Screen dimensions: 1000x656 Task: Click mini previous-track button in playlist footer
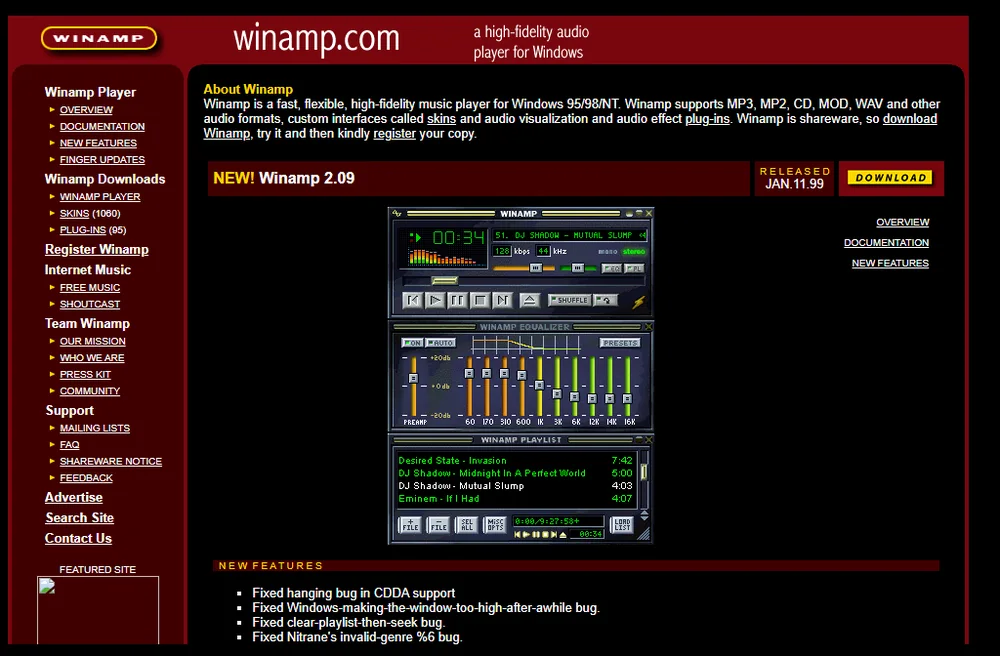517,535
